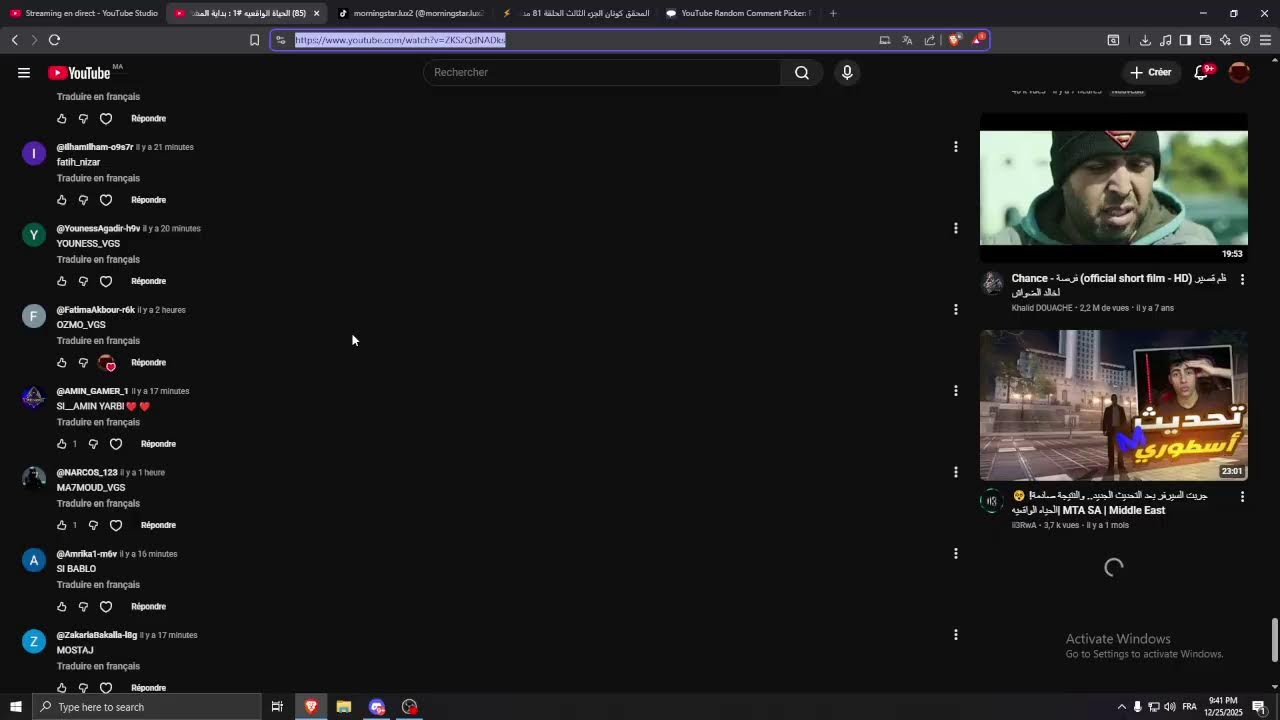This screenshot has height=720, width=1280.
Task: Open more options for the Chance video
Action: coord(1242,279)
